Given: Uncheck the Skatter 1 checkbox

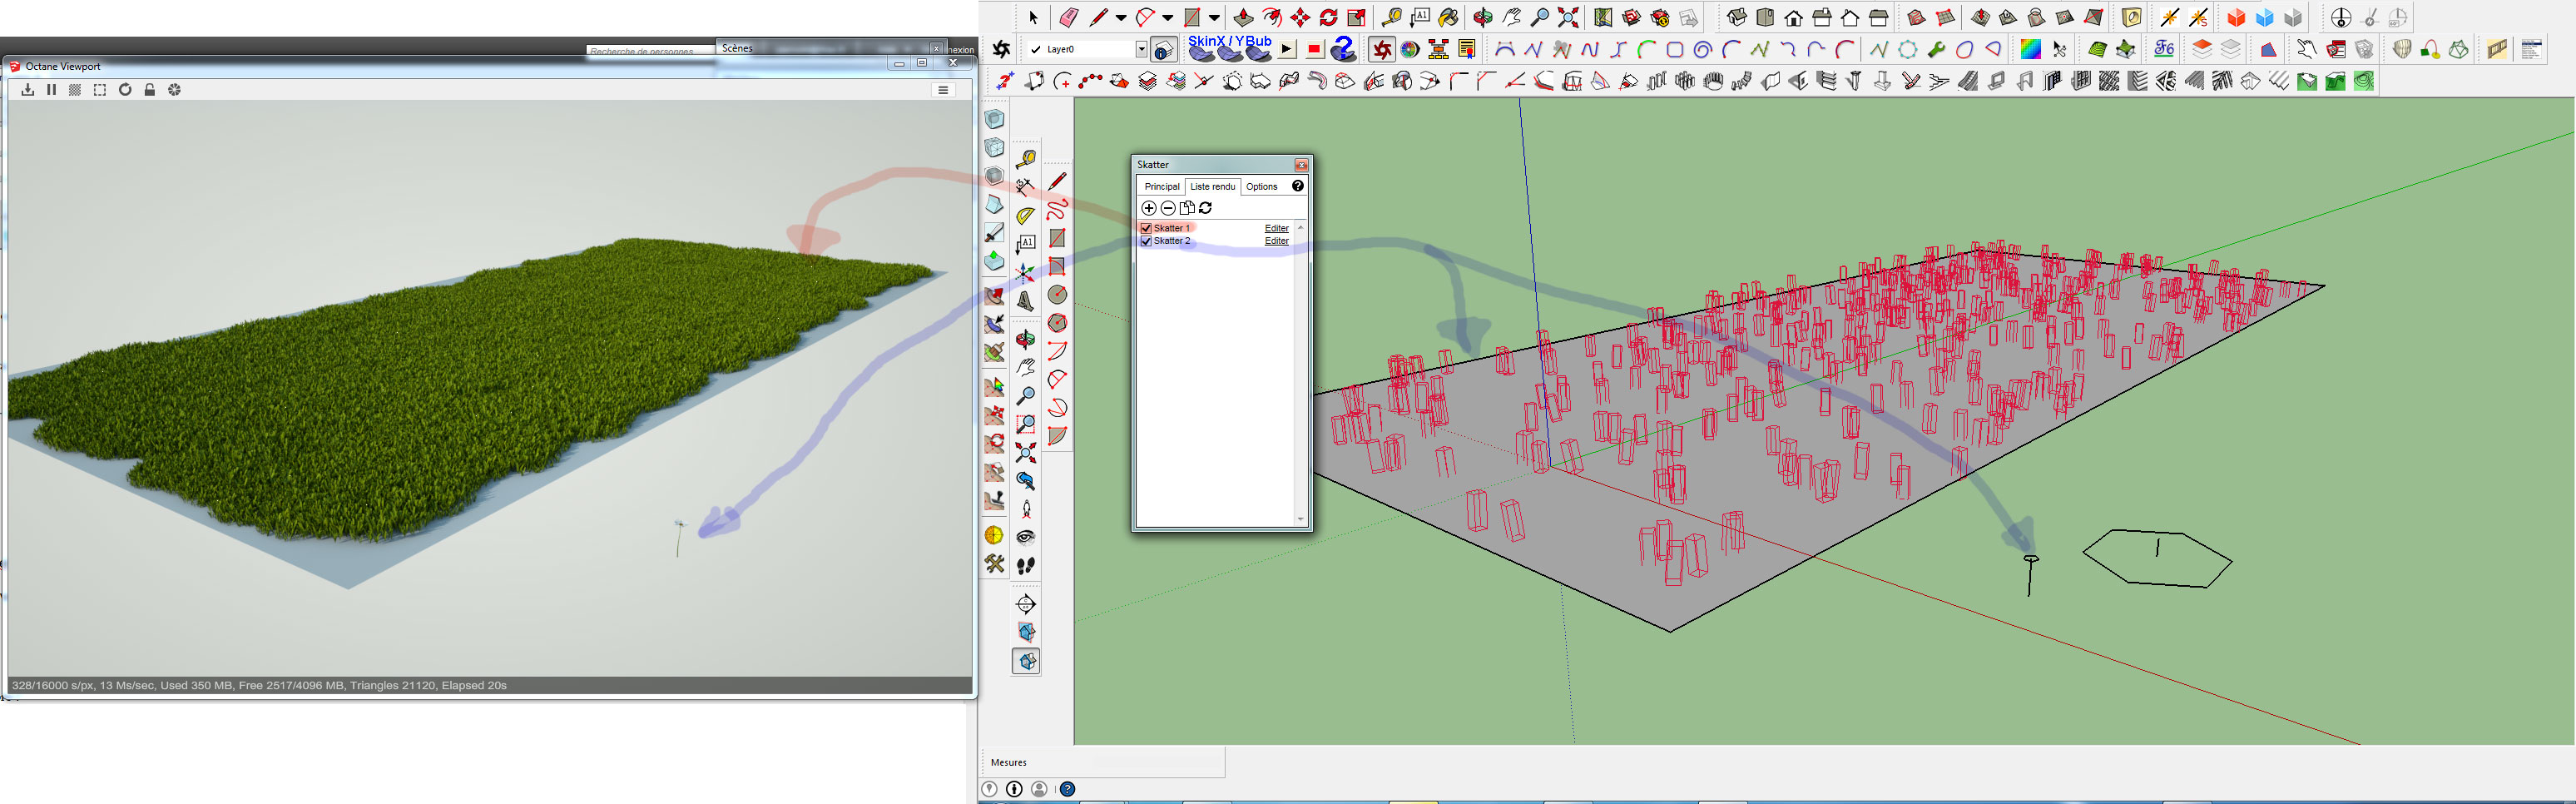Looking at the screenshot, I should click(1146, 228).
